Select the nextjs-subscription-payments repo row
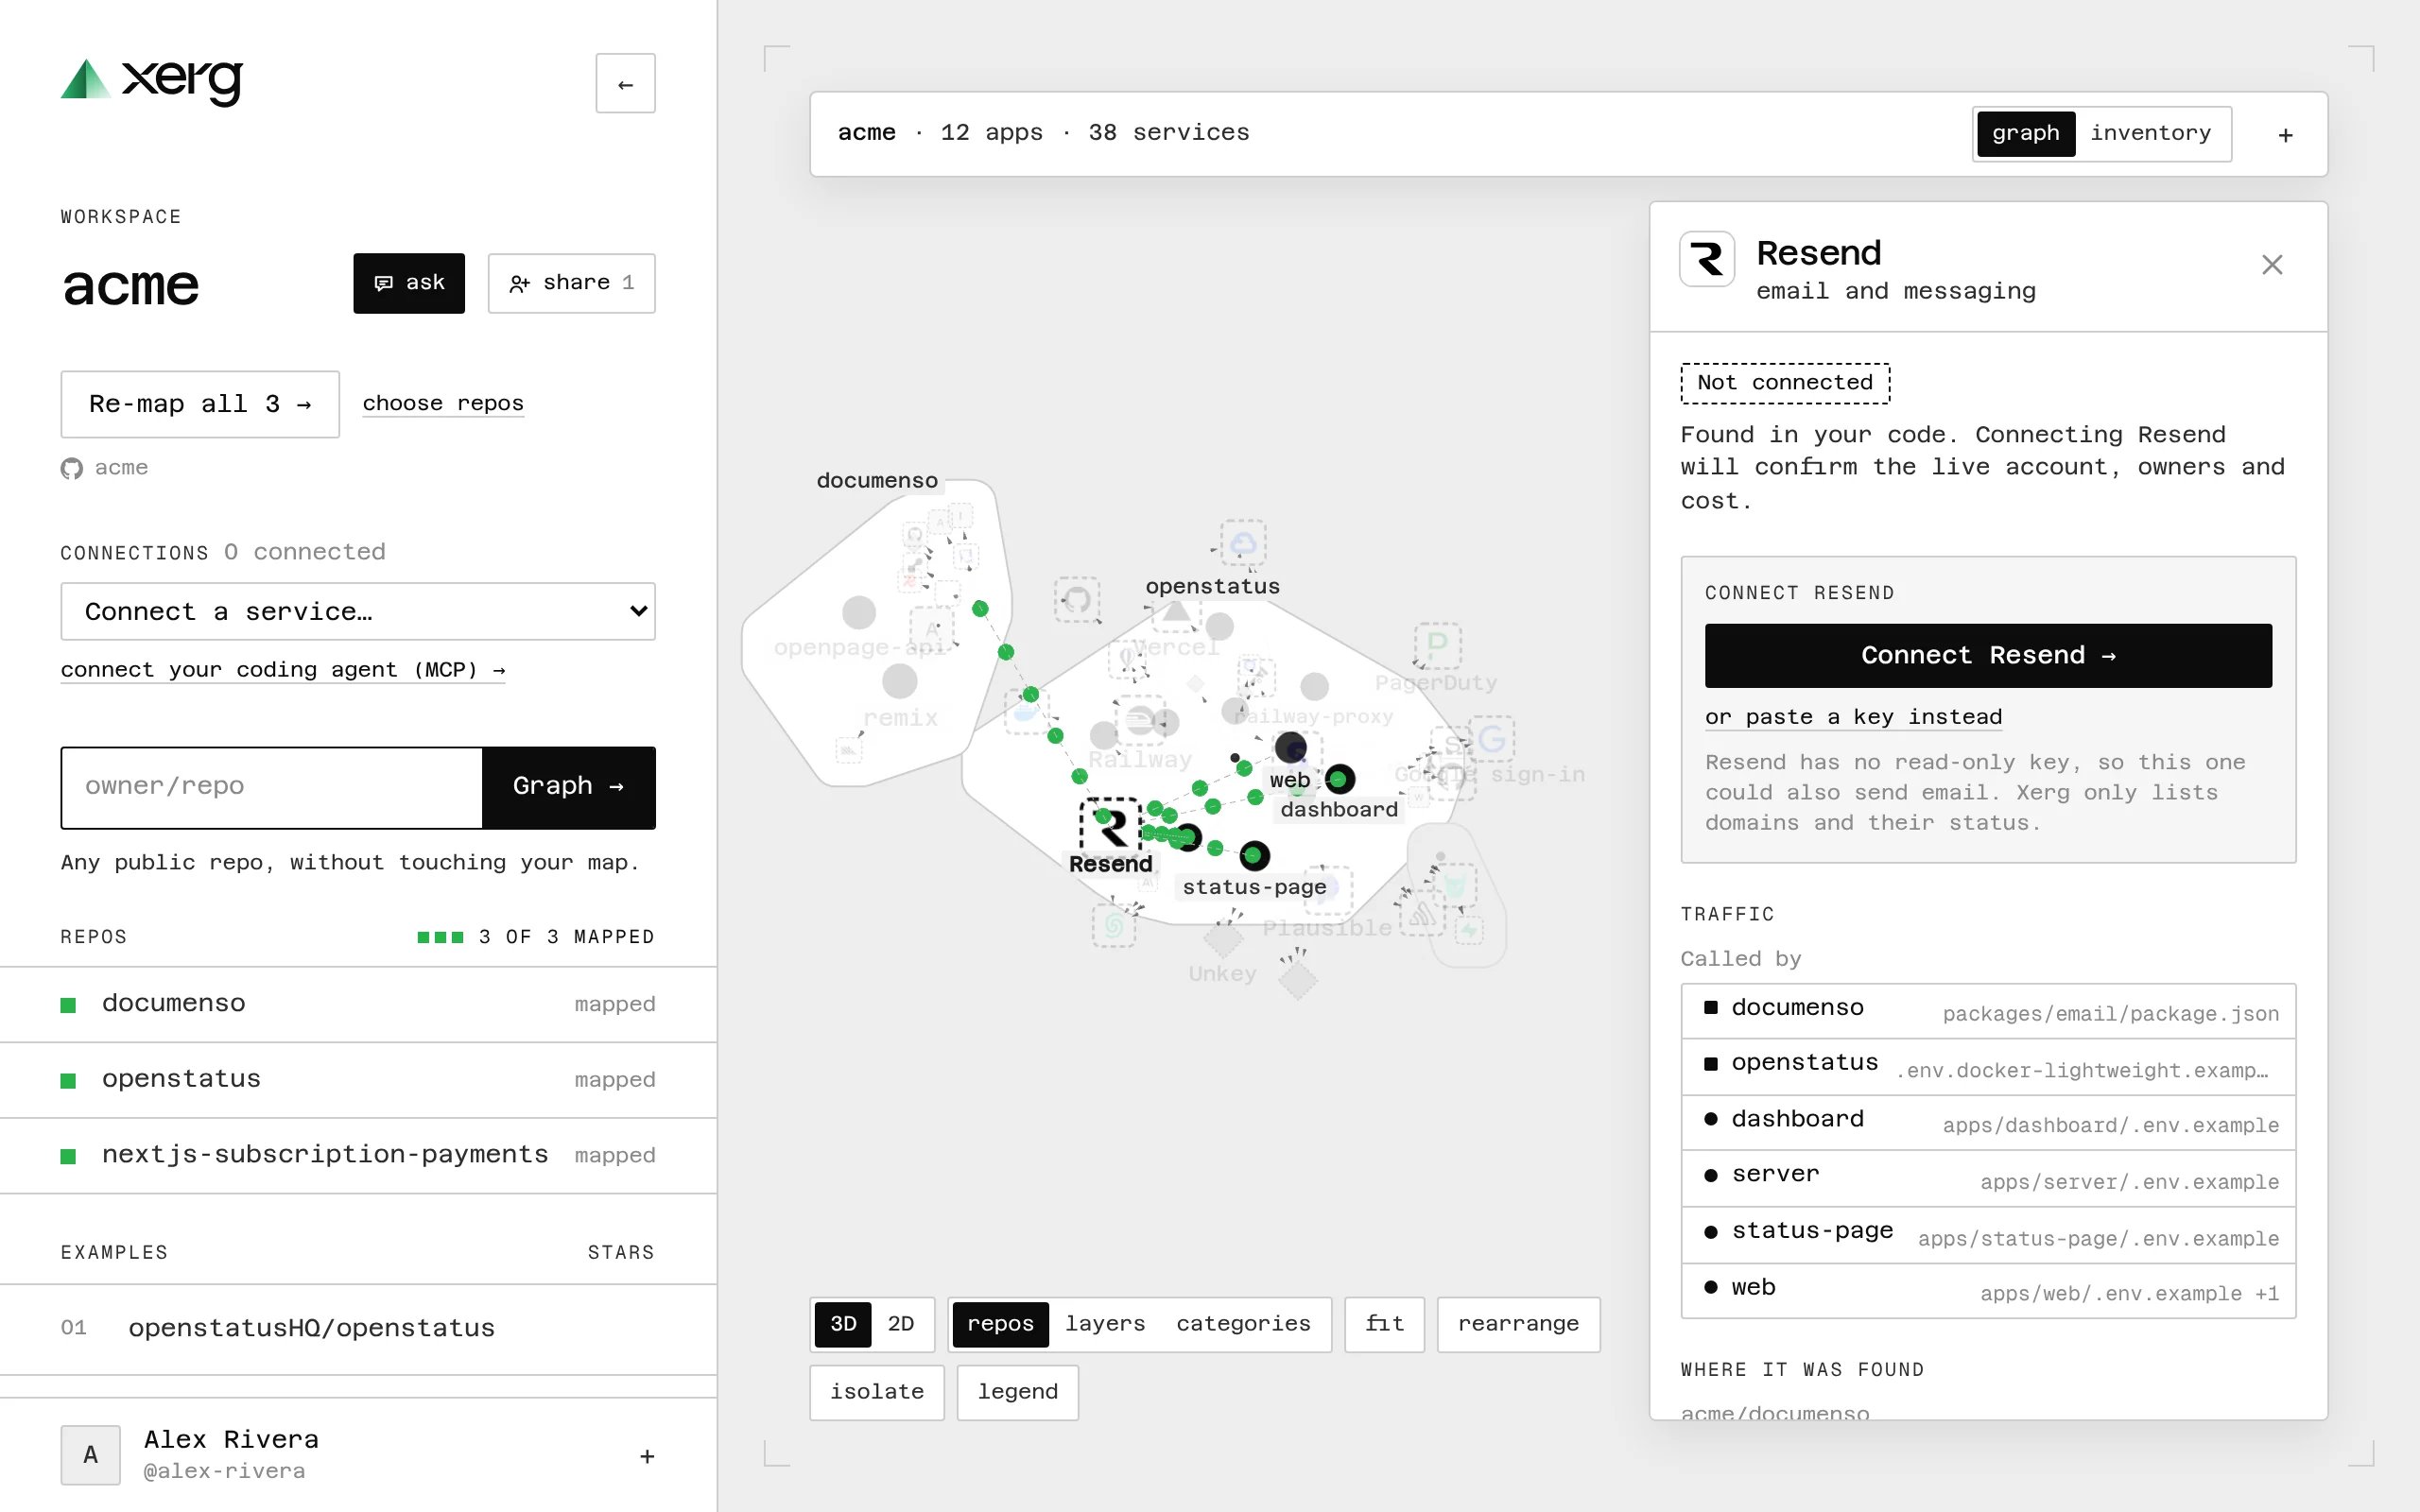Screen dimensions: 2420x1512 pos(358,1155)
